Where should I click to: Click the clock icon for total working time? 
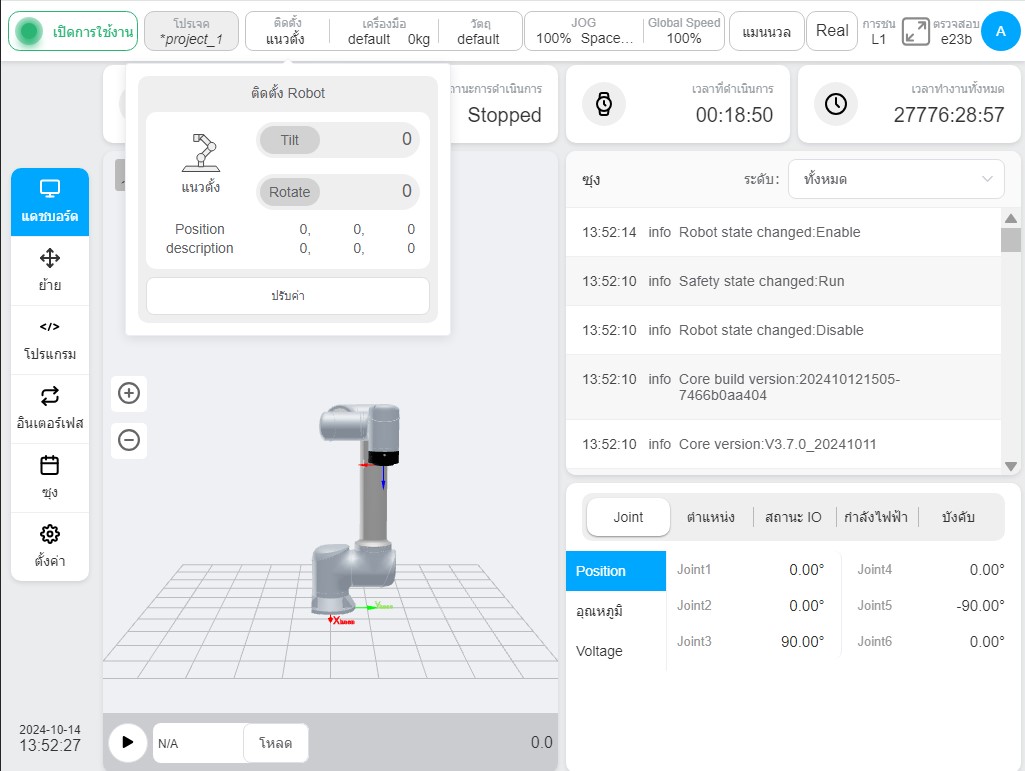tap(835, 104)
